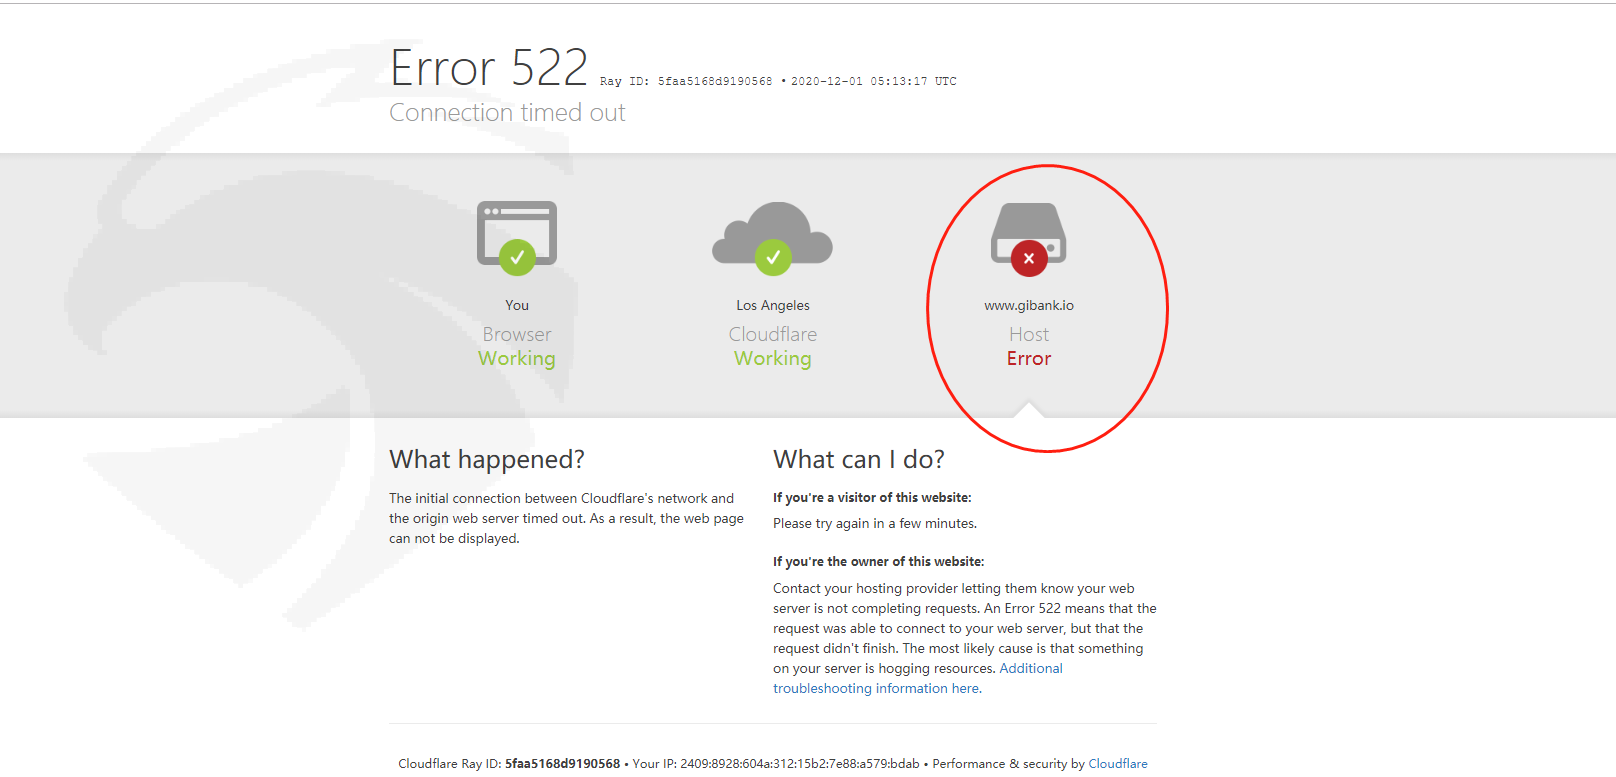
Task: Click the green "Working" status under Browser
Action: pyautogui.click(x=517, y=359)
